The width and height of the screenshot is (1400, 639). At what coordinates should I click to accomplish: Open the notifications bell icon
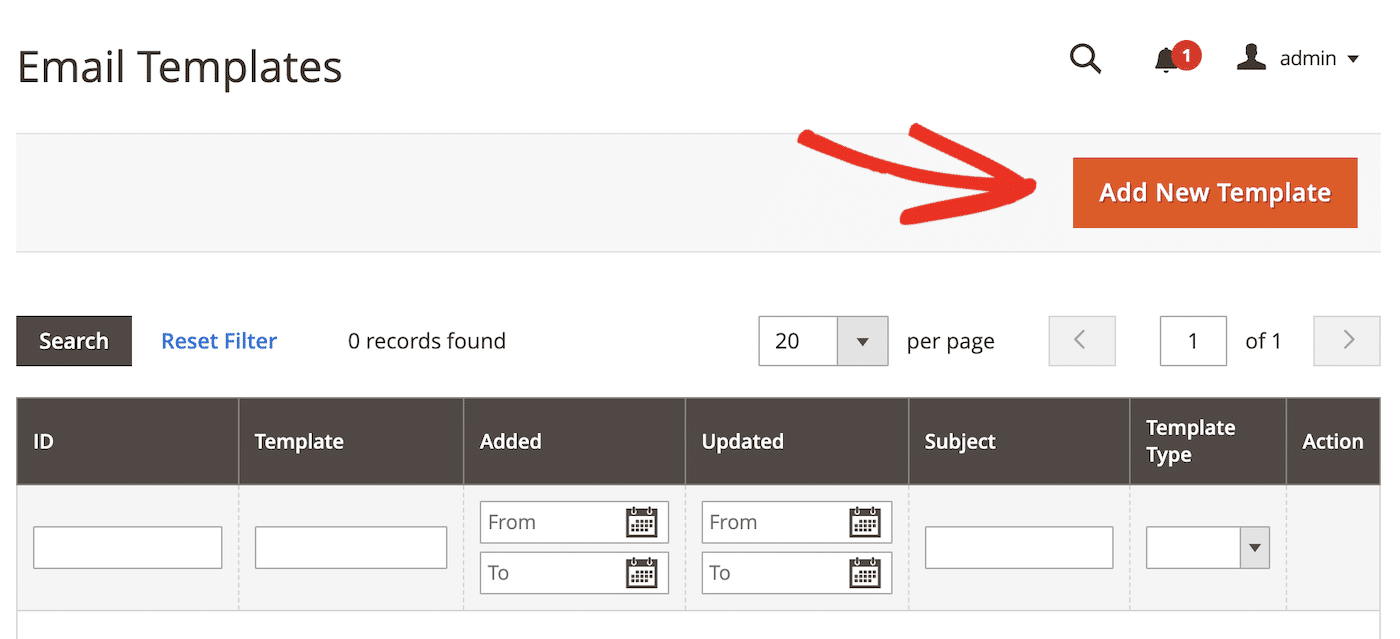[x=1167, y=60]
